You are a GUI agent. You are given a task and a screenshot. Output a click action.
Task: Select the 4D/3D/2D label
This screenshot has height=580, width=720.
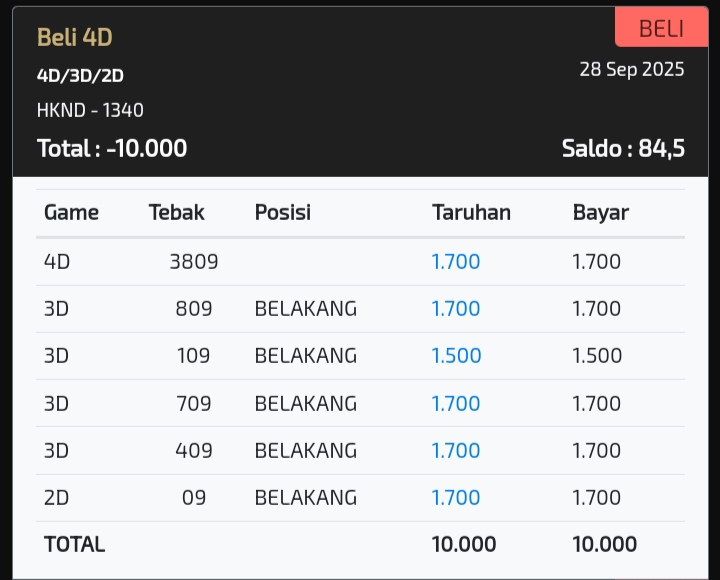(x=80, y=75)
